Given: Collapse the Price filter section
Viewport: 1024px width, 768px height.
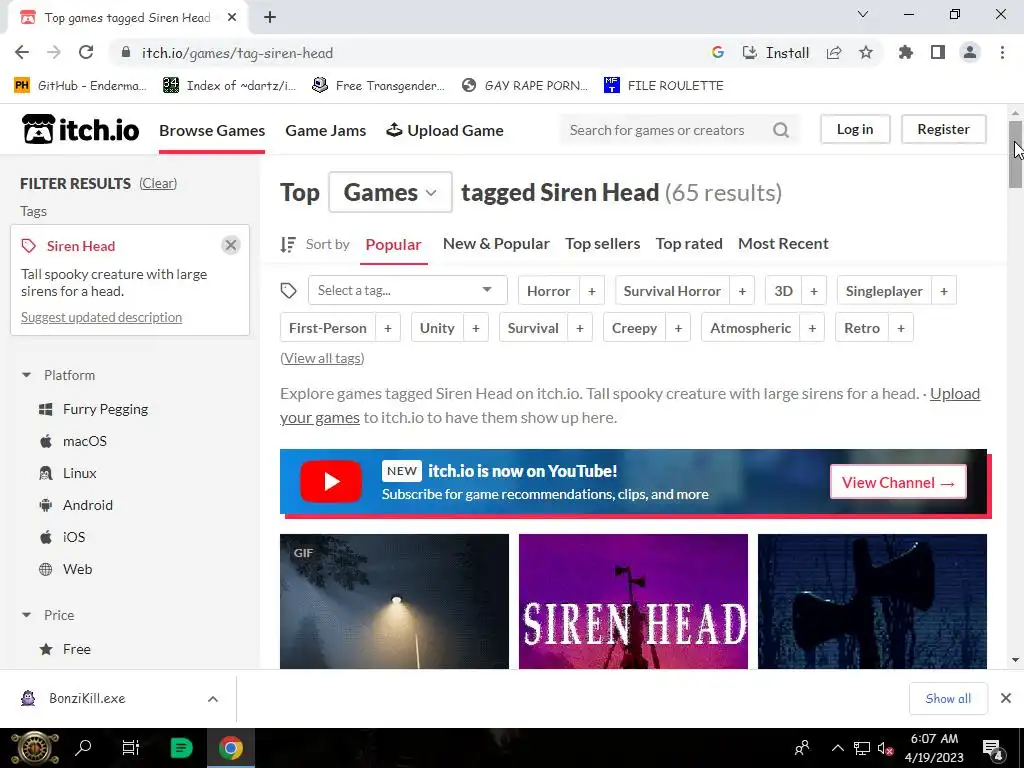Looking at the screenshot, I should click(27, 615).
